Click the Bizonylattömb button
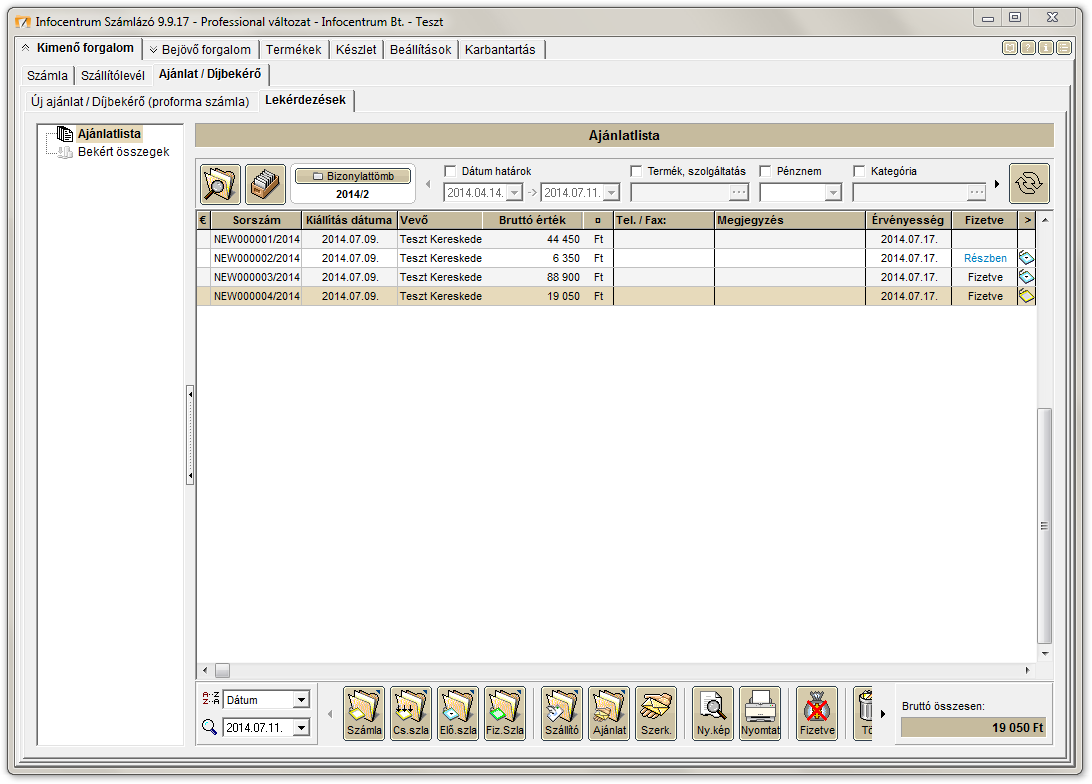The image size is (1092, 784). click(x=354, y=176)
